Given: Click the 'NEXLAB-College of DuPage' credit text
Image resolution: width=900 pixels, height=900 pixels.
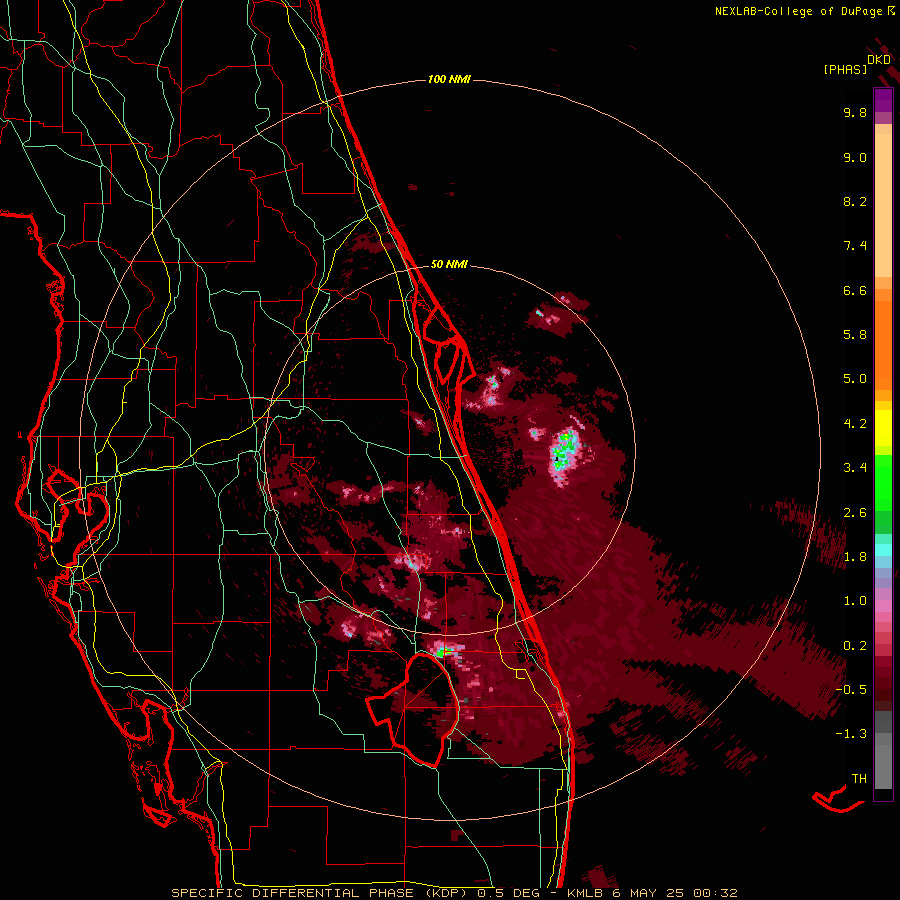Looking at the screenshot, I should [x=799, y=11].
